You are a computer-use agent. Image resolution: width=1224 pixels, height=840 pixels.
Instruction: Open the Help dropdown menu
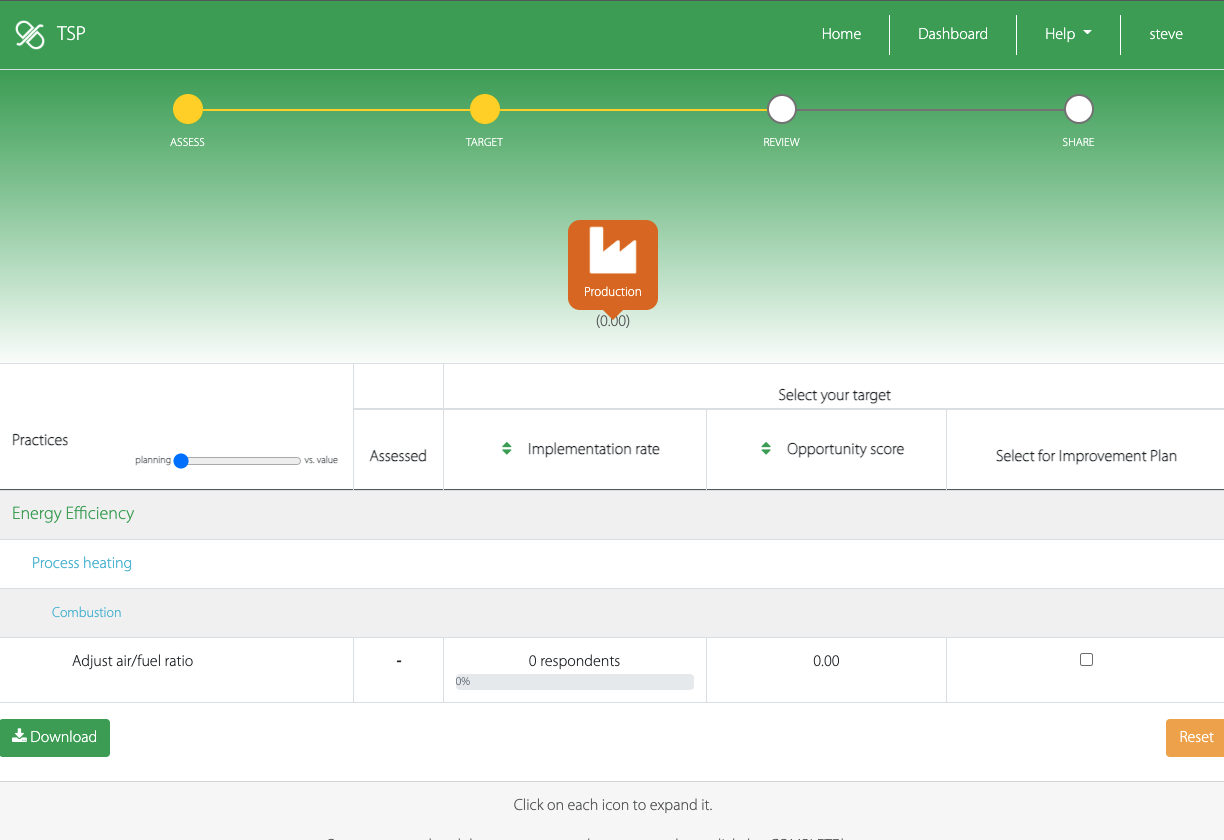(1067, 34)
